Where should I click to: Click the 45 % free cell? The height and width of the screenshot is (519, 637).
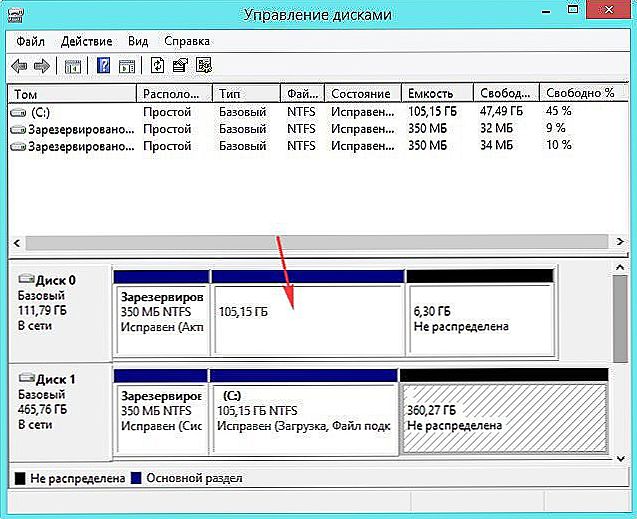pos(559,111)
